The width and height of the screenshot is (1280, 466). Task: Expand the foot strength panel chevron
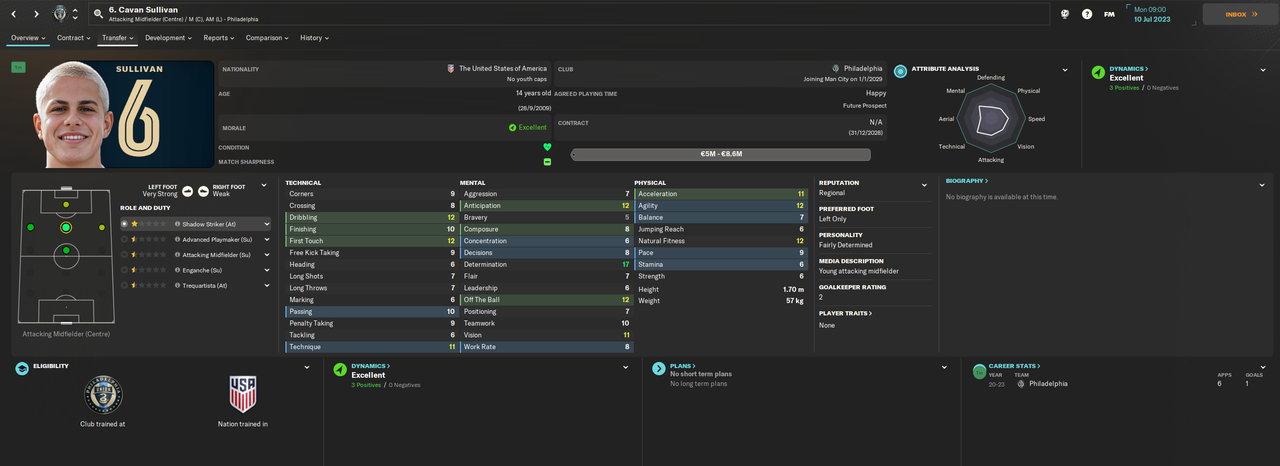(x=264, y=185)
